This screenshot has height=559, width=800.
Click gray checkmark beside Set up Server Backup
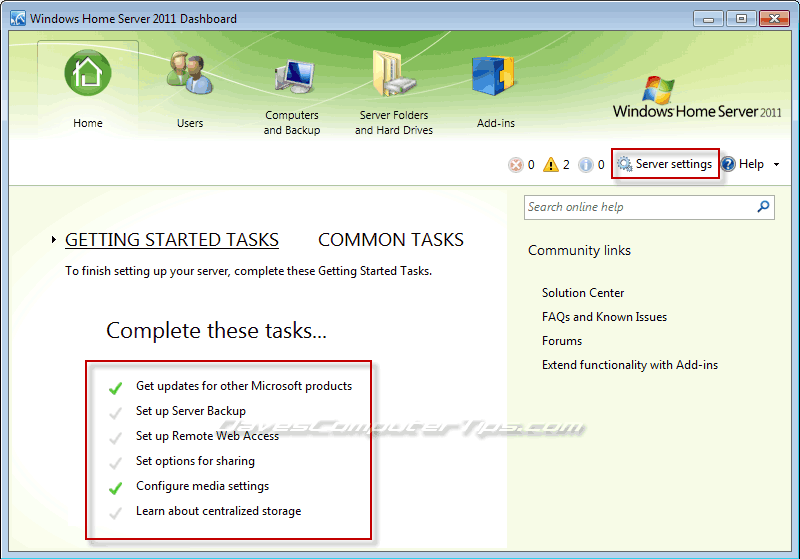pos(115,413)
